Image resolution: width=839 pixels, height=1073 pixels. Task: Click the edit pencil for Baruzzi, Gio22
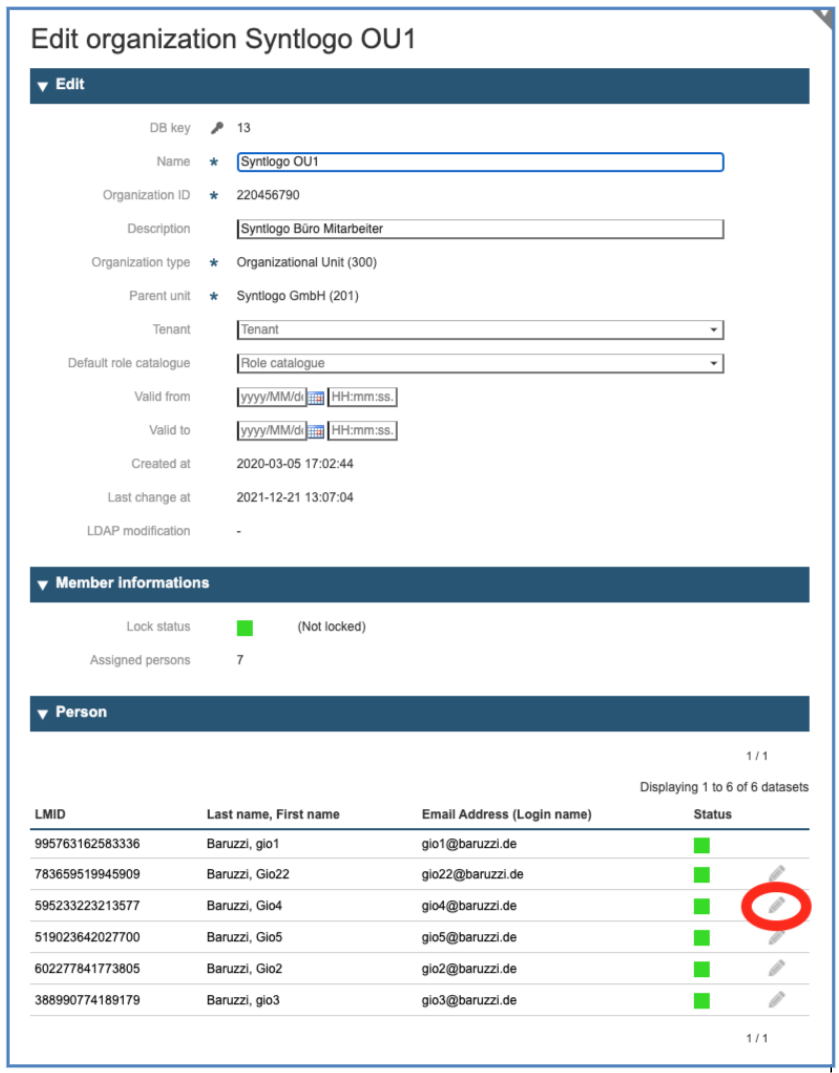(776, 873)
